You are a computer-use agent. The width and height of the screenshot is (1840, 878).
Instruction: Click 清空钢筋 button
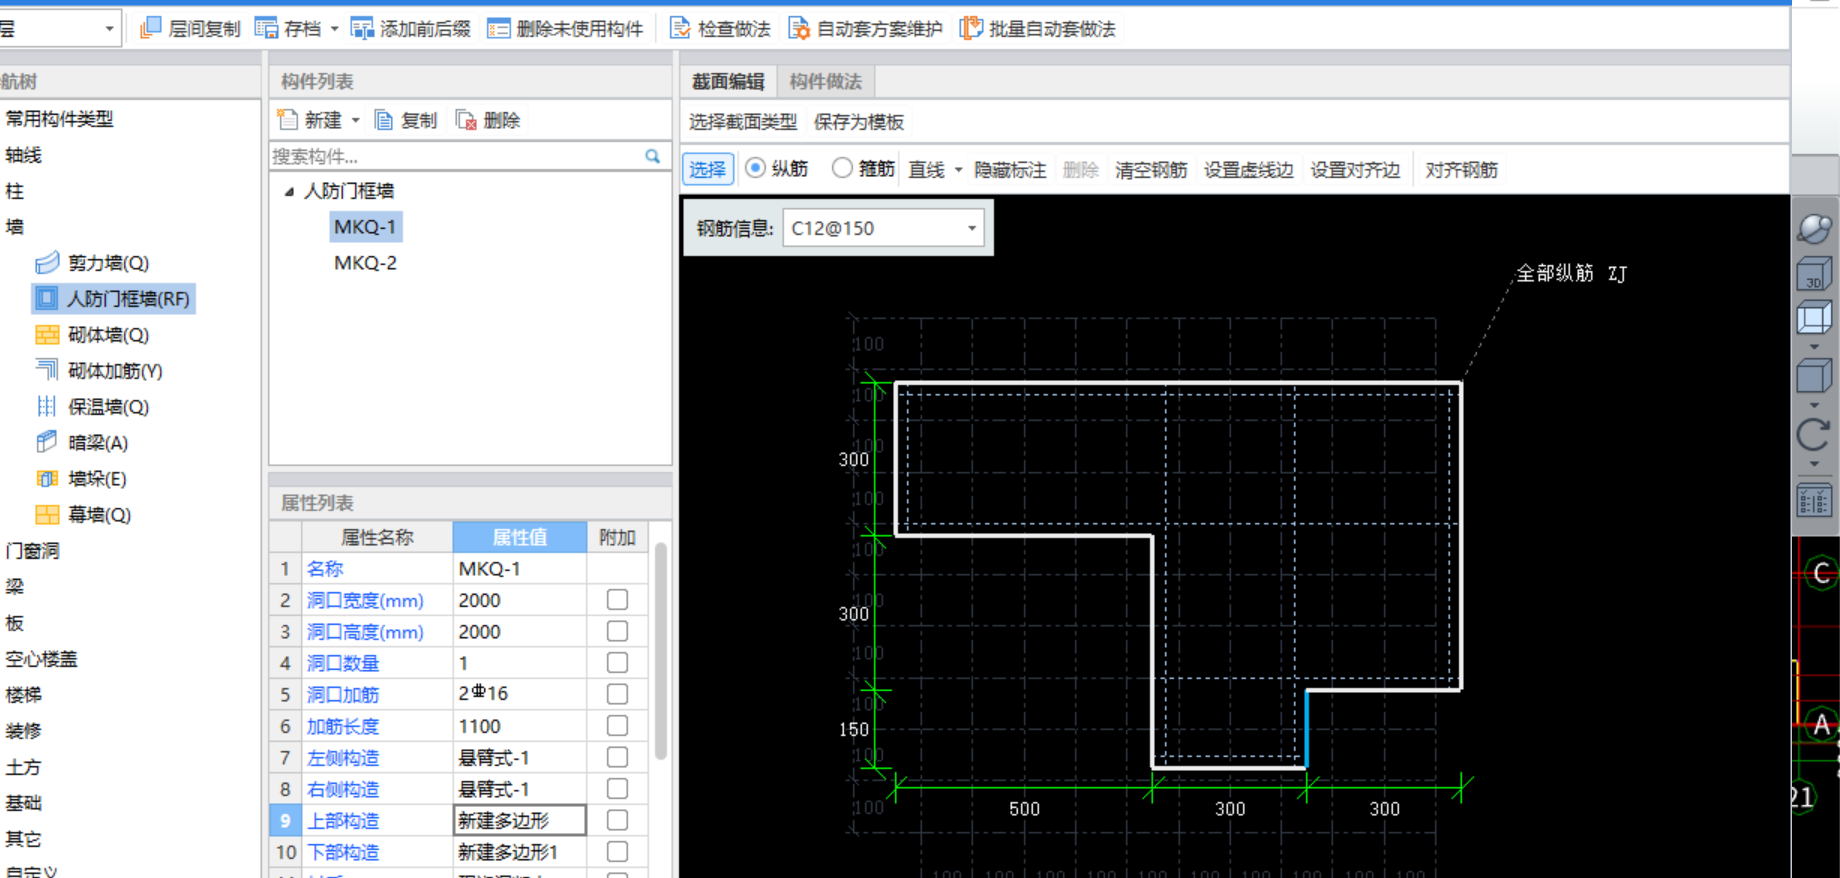(1151, 170)
